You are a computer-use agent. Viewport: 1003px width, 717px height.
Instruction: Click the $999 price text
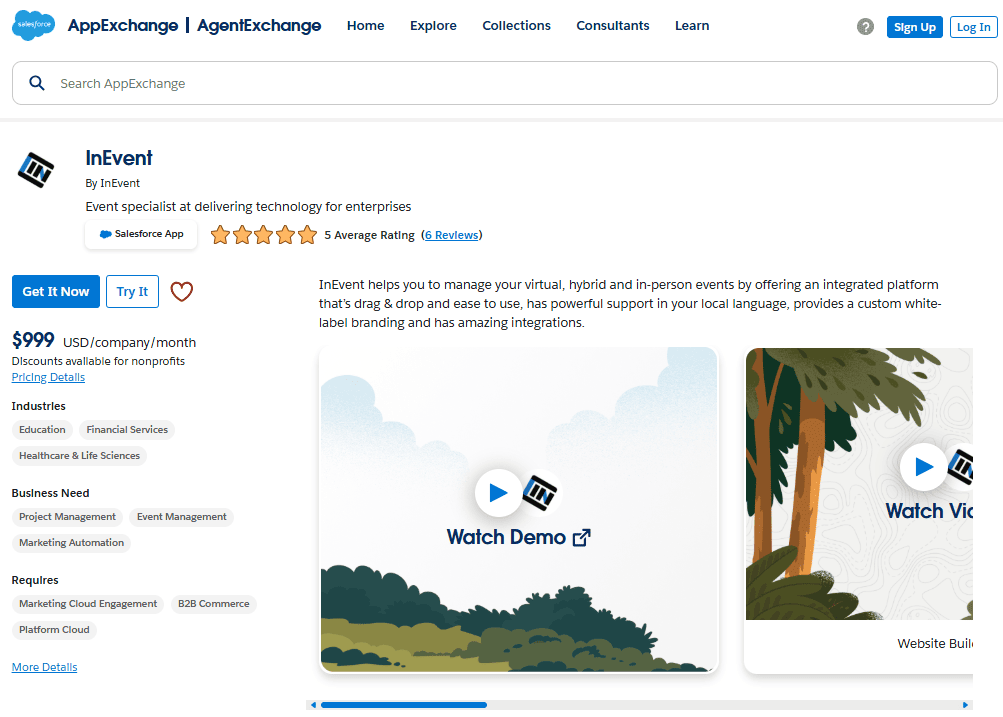[x=33, y=340]
